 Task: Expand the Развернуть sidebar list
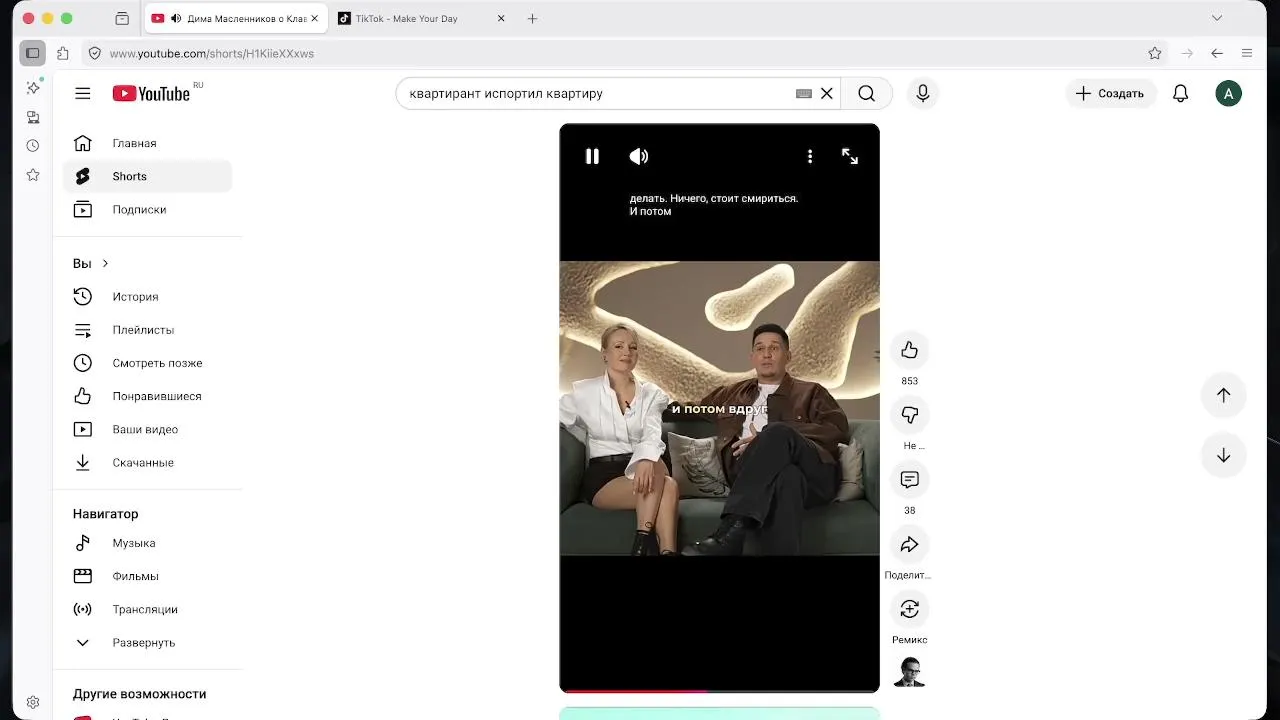(x=147, y=642)
